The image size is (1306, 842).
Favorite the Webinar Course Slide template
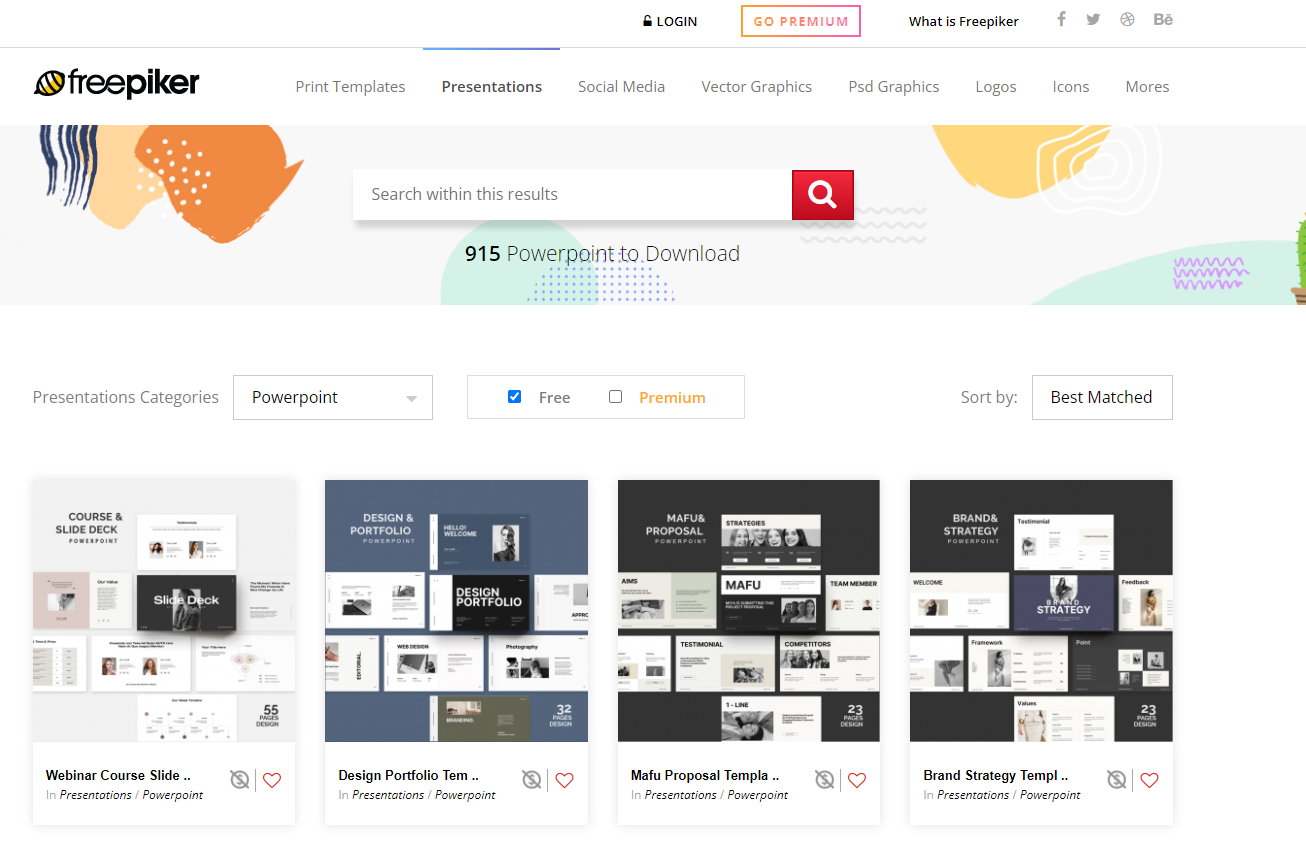[272, 780]
